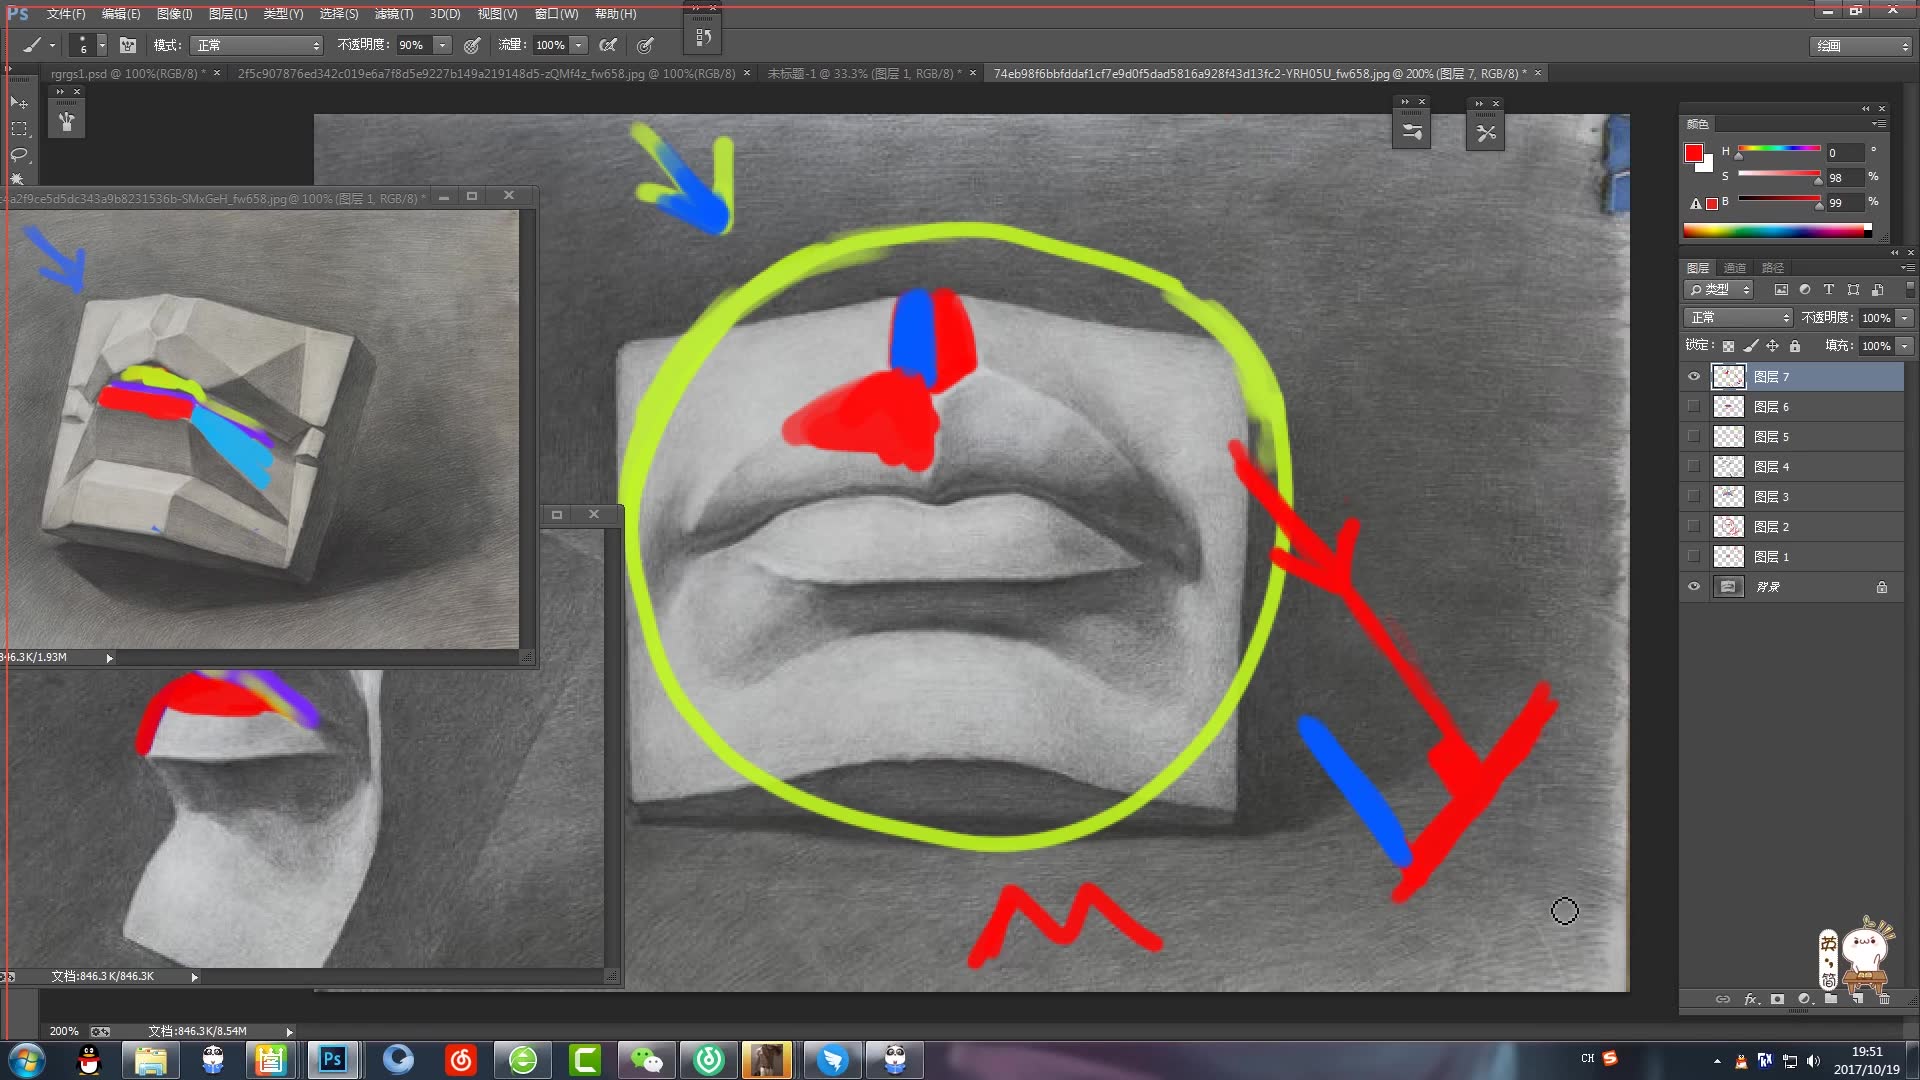Screen dimensions: 1920x1080
Task: Show layer 图层 4
Action: point(1694,467)
